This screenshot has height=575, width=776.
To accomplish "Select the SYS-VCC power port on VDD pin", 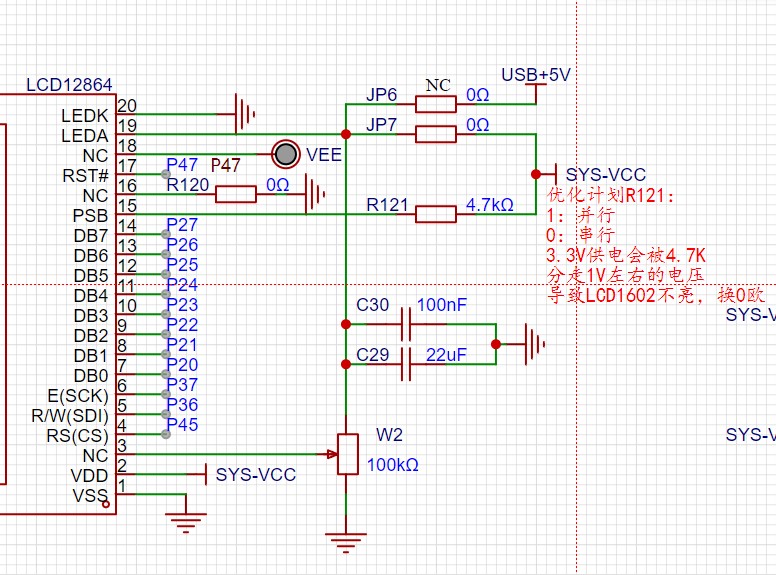I will (x=200, y=474).
